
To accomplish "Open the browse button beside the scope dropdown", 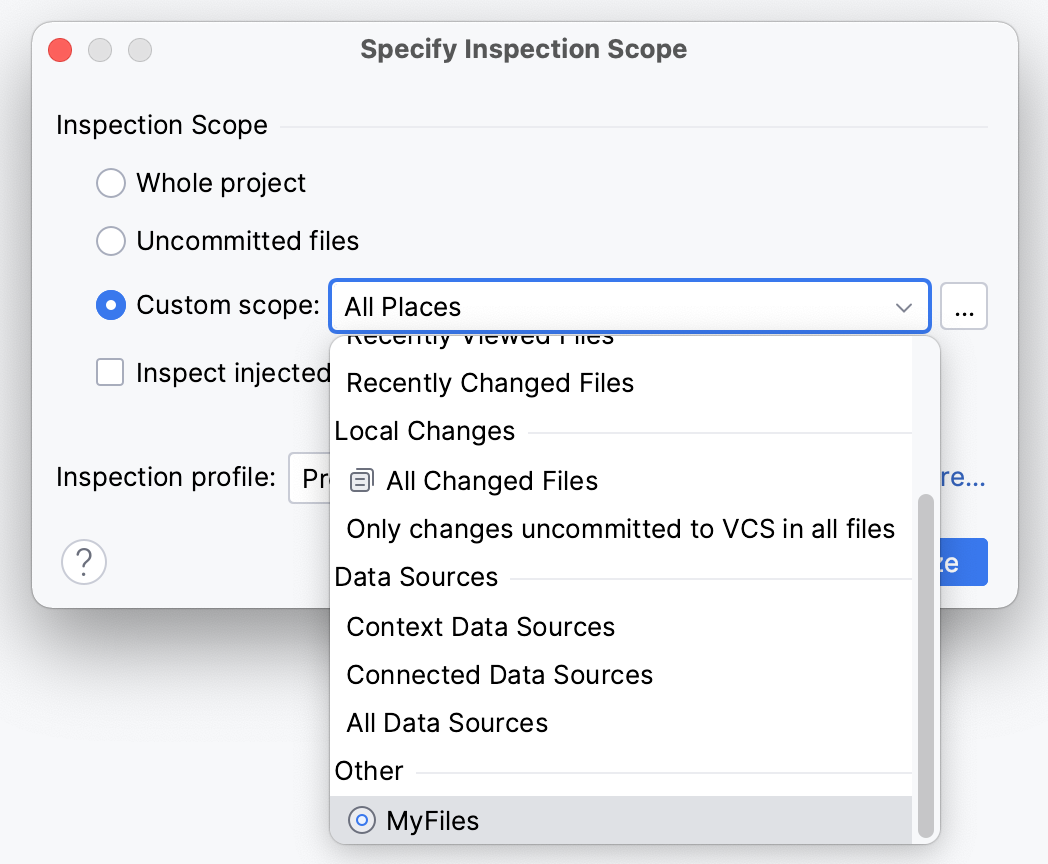I will (963, 306).
